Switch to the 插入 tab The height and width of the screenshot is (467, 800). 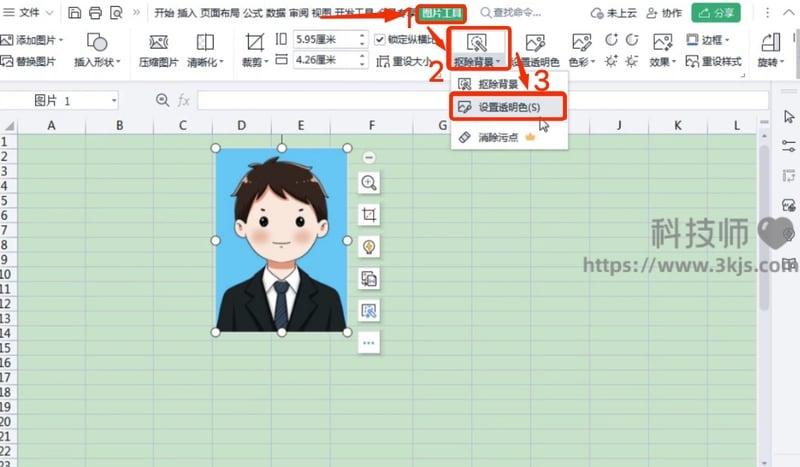pos(187,13)
